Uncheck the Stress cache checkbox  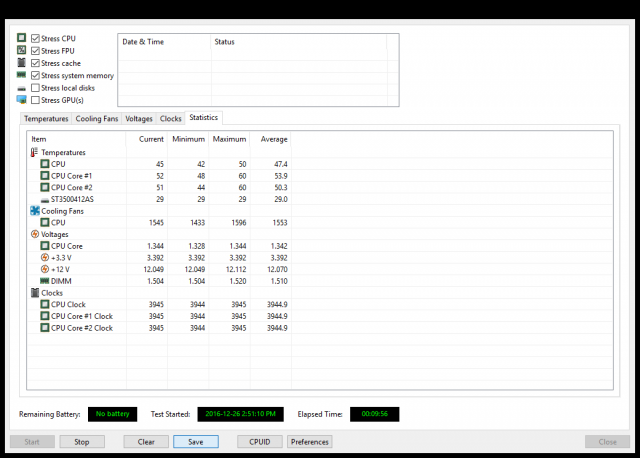tap(36, 63)
